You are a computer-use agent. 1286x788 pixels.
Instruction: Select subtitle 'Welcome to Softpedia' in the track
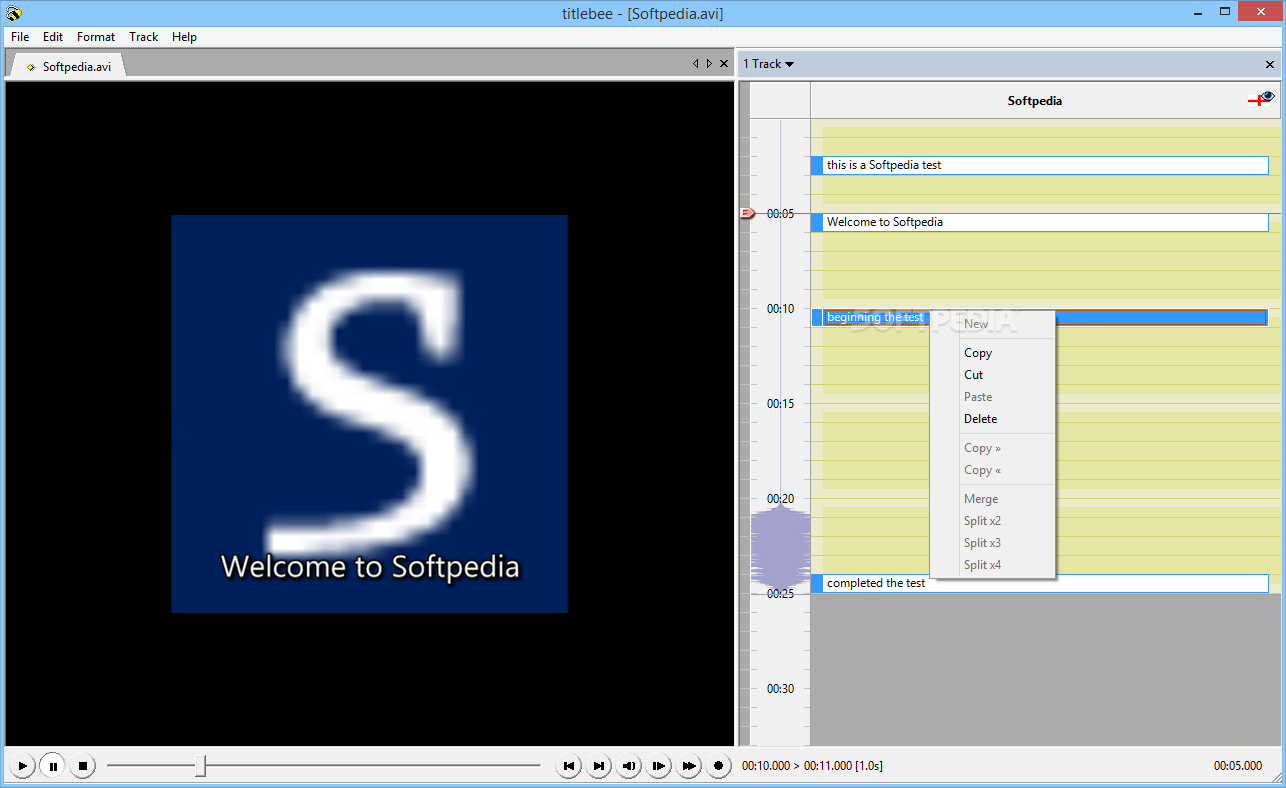1040,222
